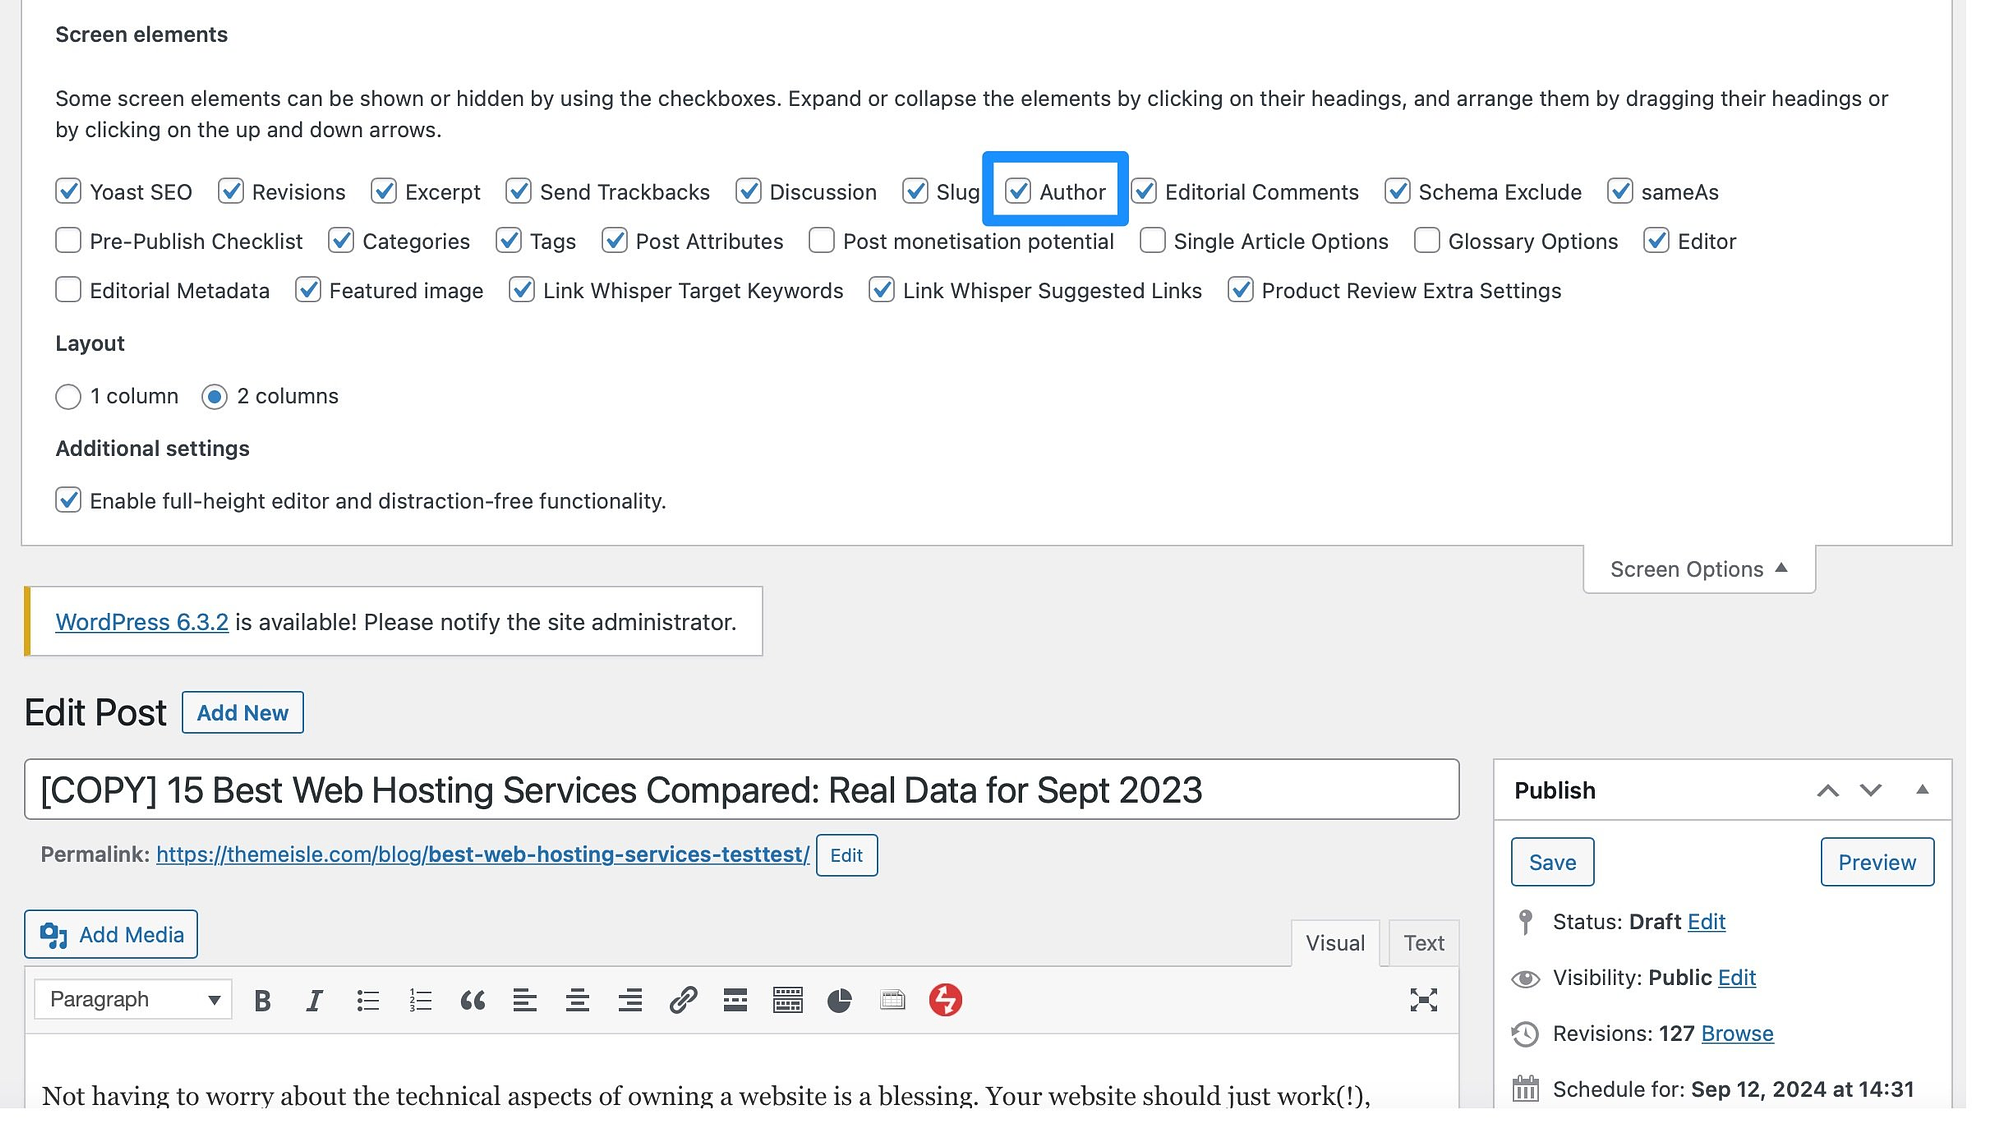This screenshot has width=2000, height=1142.
Task: Click the table insert icon
Action: [891, 999]
